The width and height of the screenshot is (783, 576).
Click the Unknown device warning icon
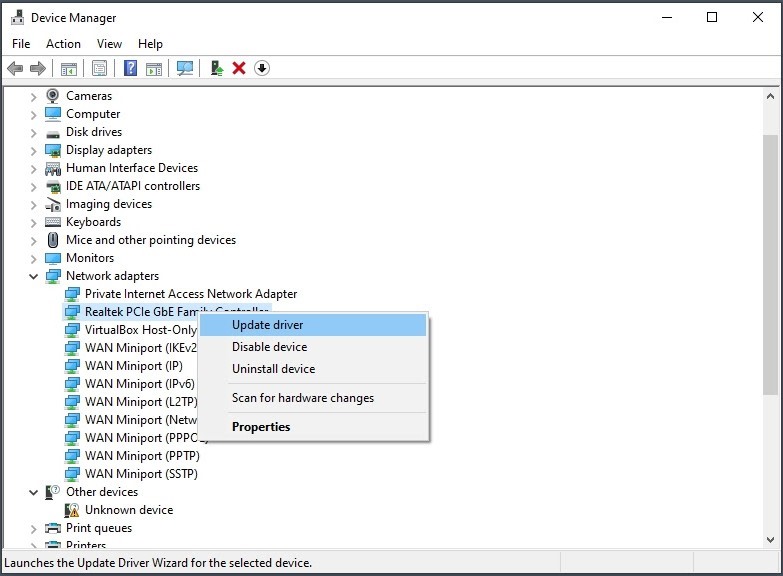tap(72, 510)
